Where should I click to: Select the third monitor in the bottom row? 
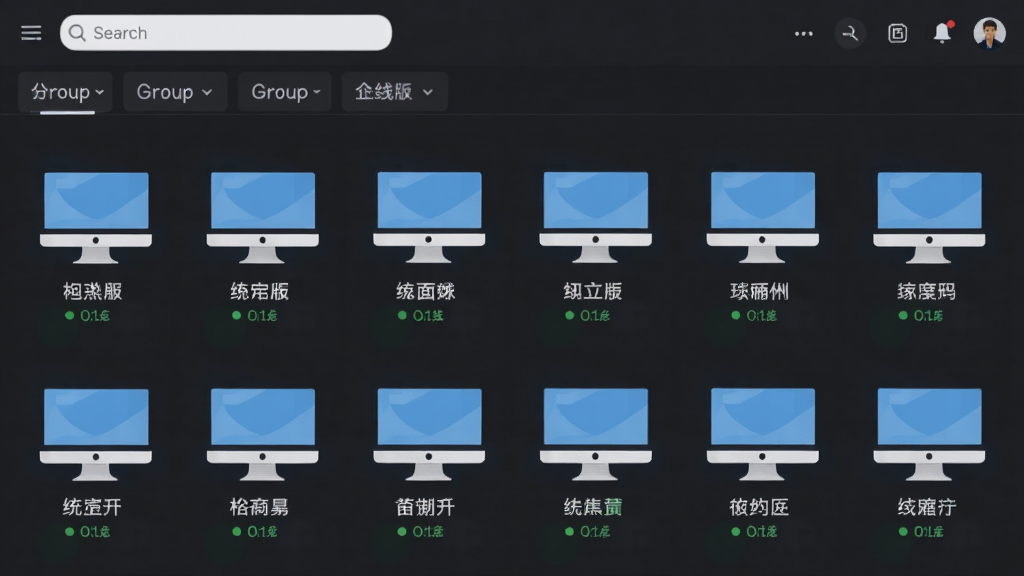[429, 434]
